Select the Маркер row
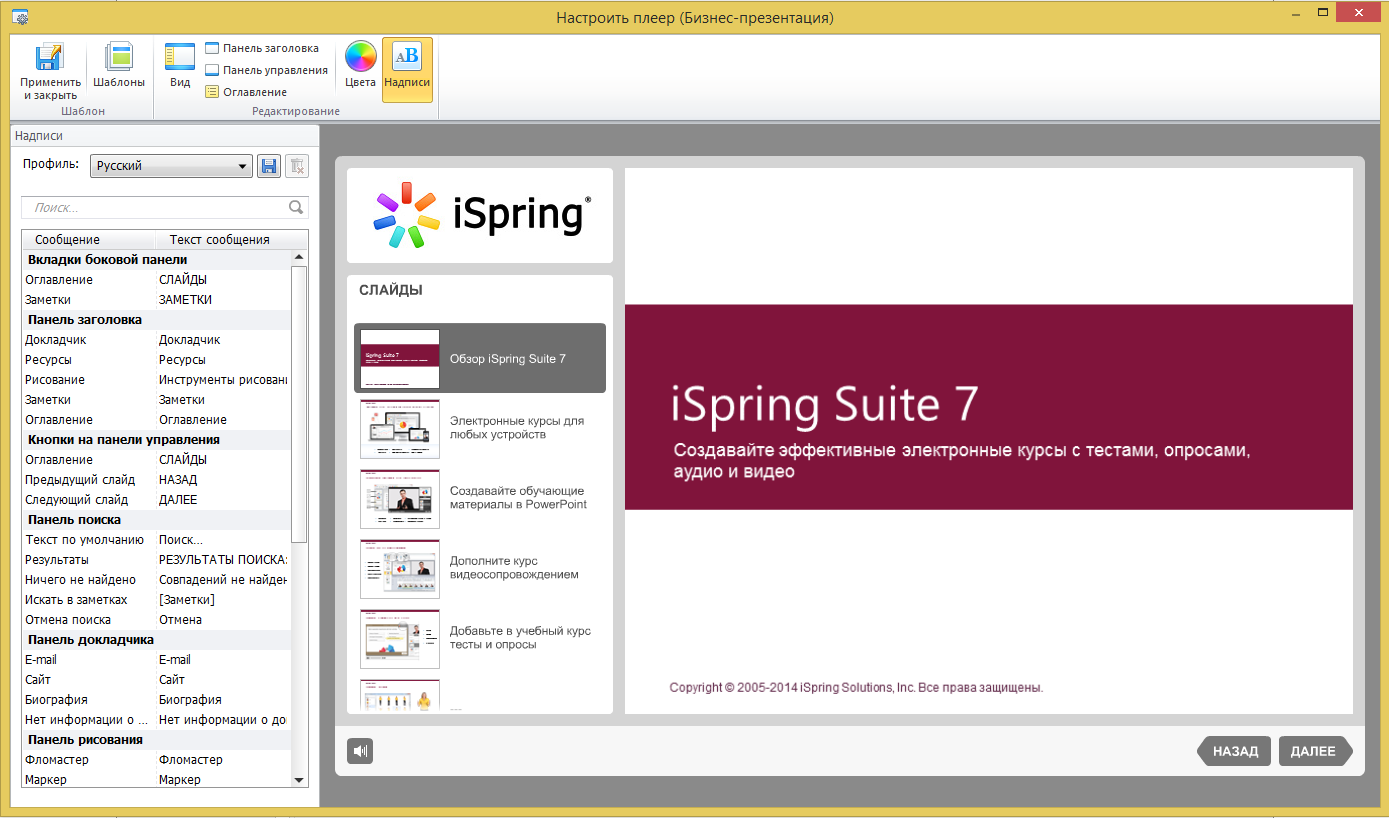 (156, 780)
